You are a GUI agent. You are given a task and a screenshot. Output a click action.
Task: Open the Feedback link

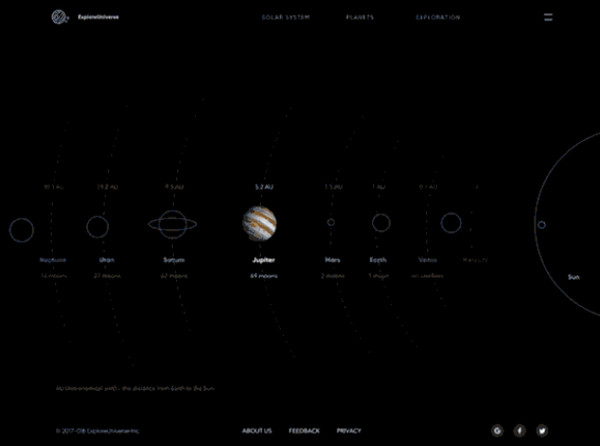point(304,430)
